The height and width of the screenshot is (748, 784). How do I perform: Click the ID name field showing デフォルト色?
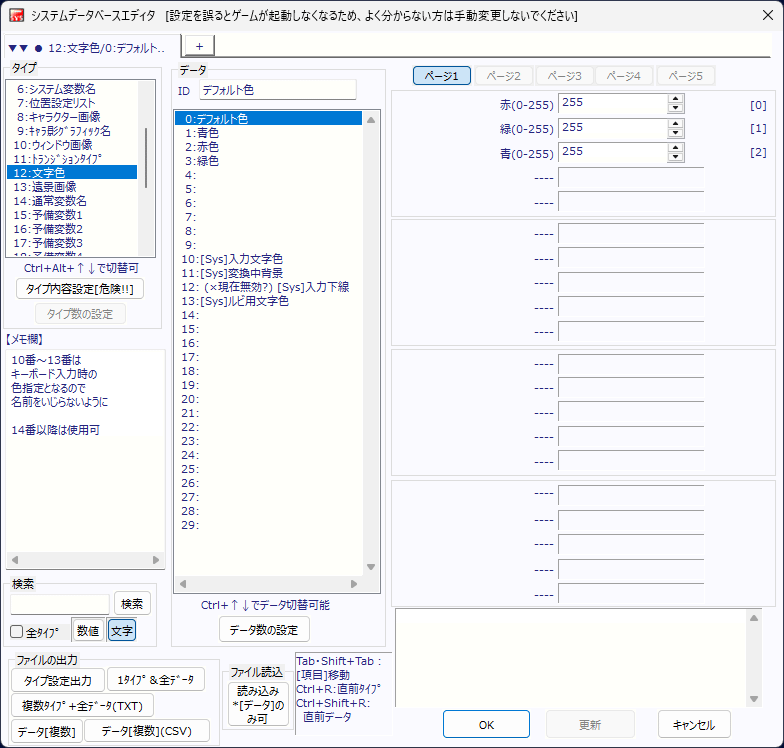[x=277, y=90]
